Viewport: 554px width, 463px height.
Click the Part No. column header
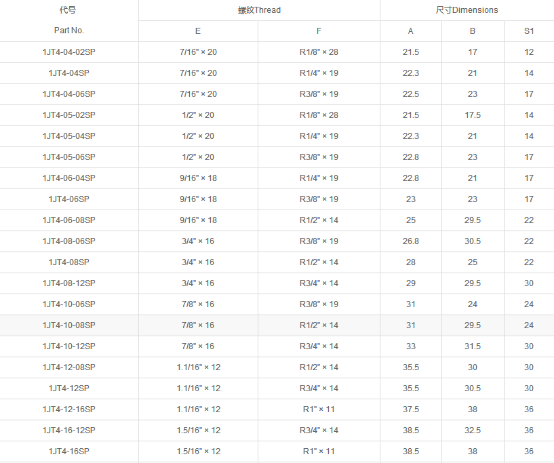click(x=69, y=30)
